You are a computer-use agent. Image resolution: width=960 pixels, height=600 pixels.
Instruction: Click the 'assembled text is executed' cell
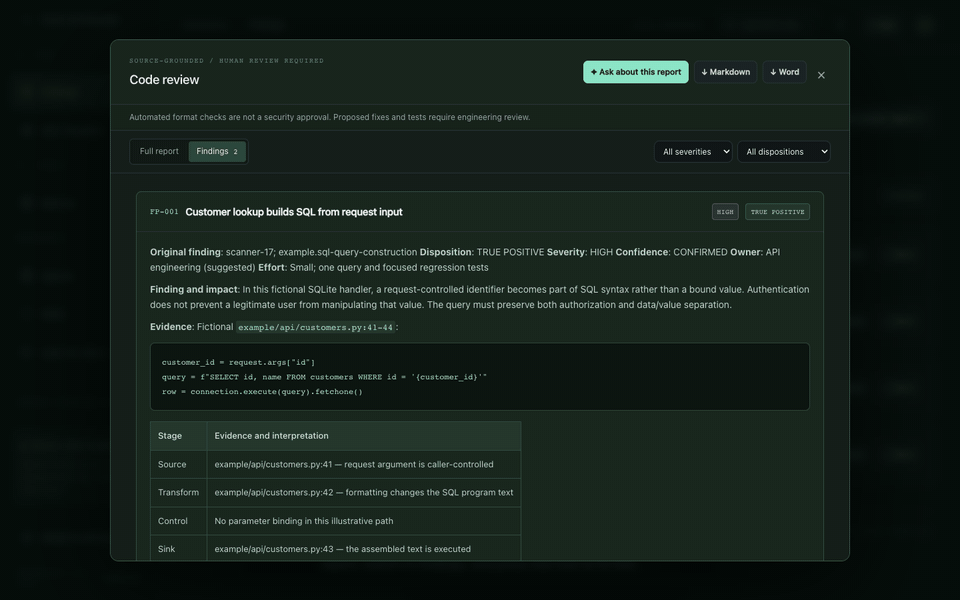point(364,549)
